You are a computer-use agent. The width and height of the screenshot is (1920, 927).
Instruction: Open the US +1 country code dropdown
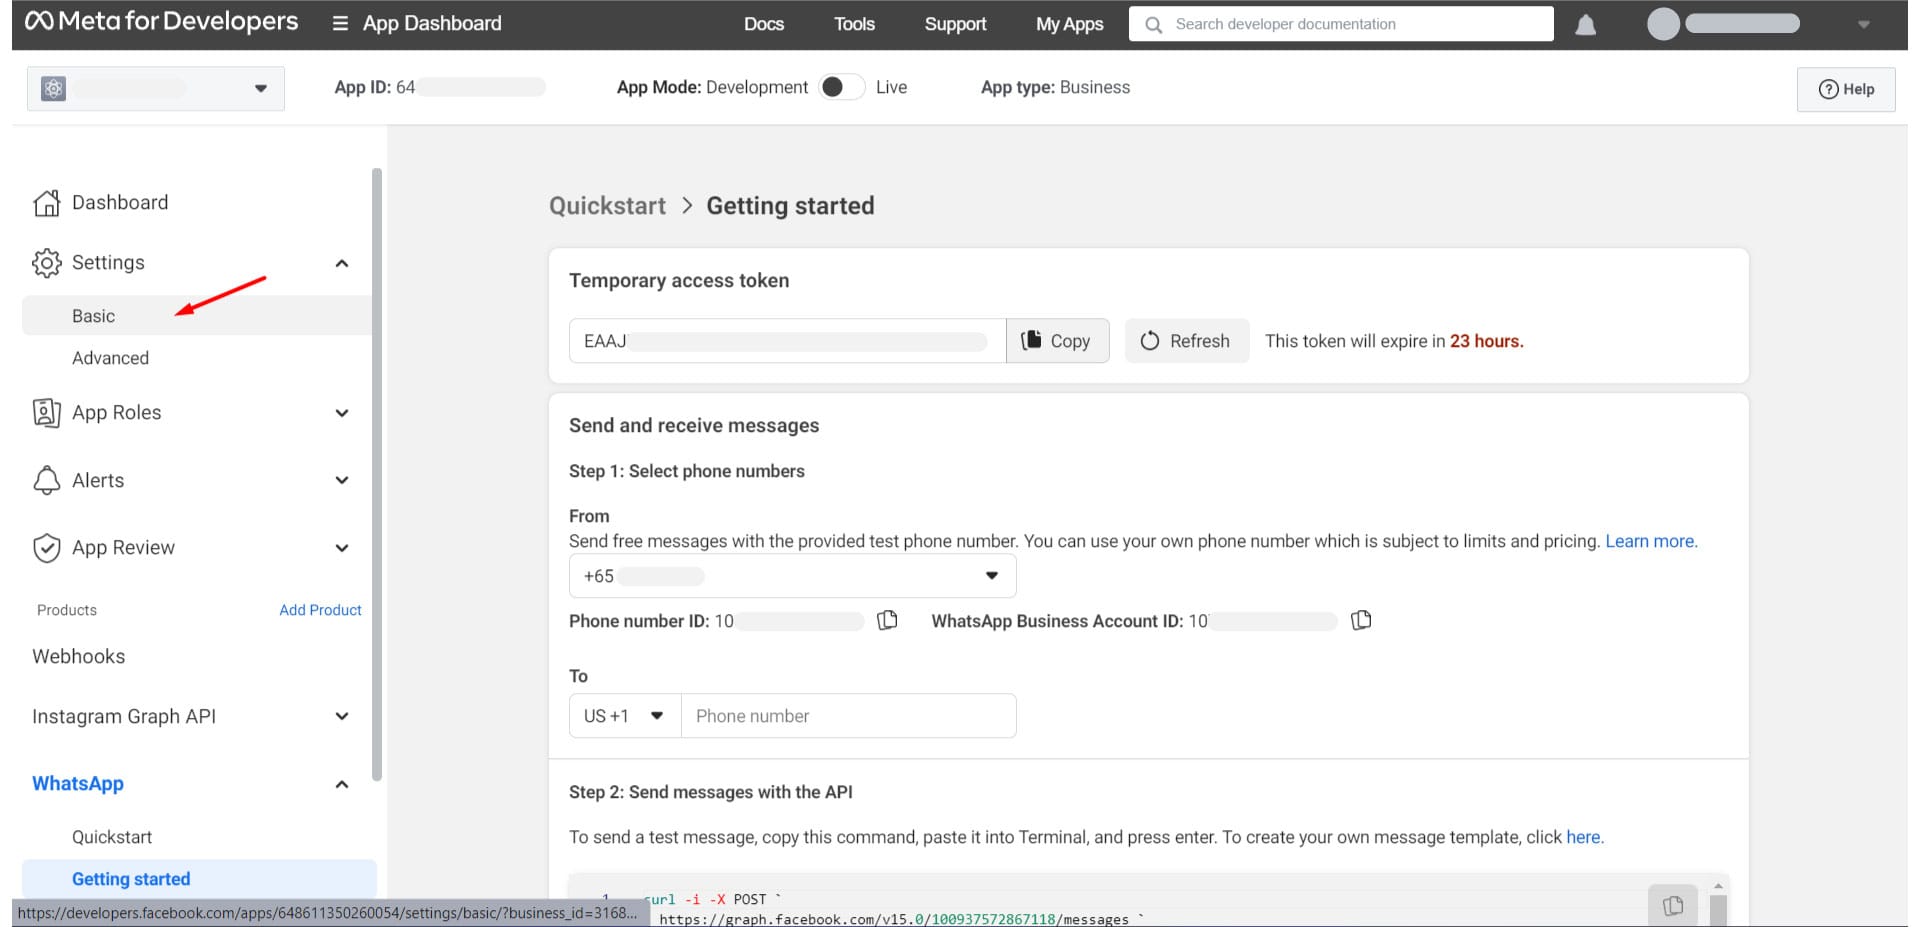click(625, 716)
